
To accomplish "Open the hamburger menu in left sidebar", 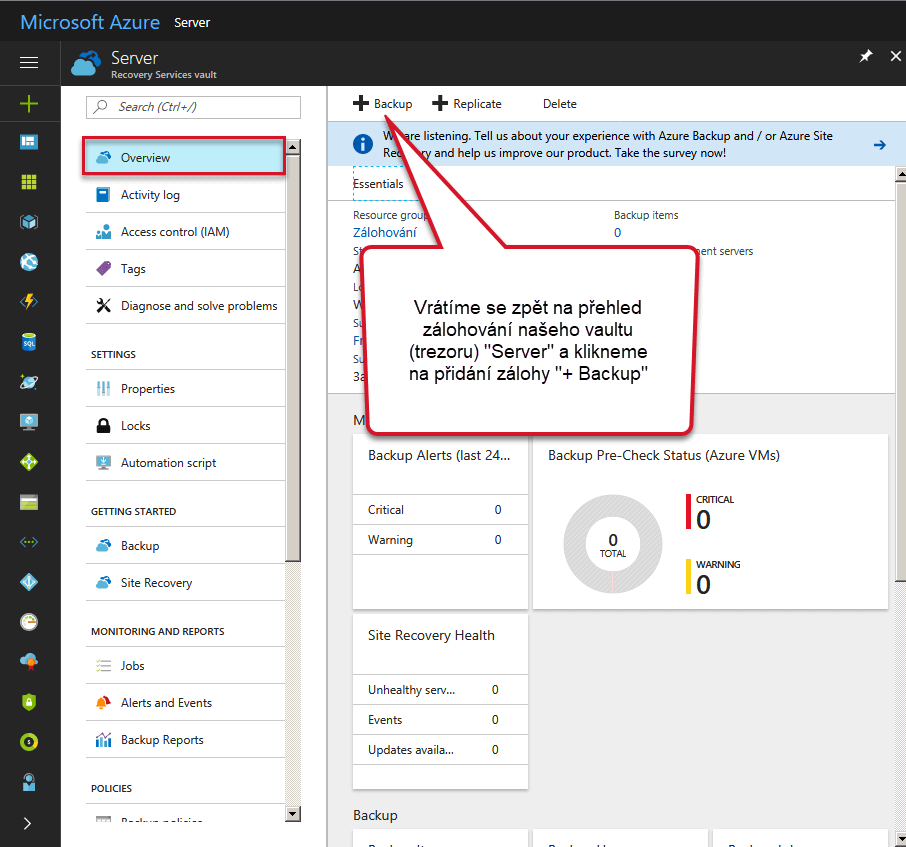I will pos(29,62).
